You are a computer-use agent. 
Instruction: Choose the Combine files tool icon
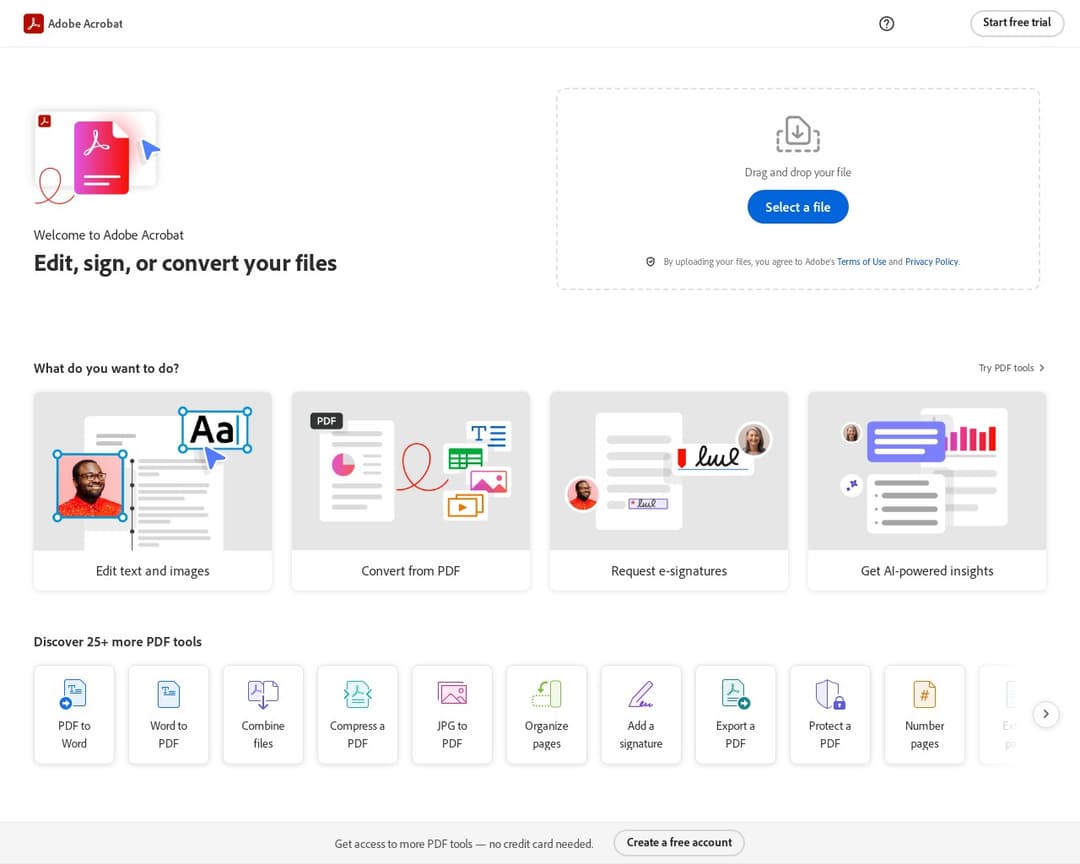pos(263,694)
